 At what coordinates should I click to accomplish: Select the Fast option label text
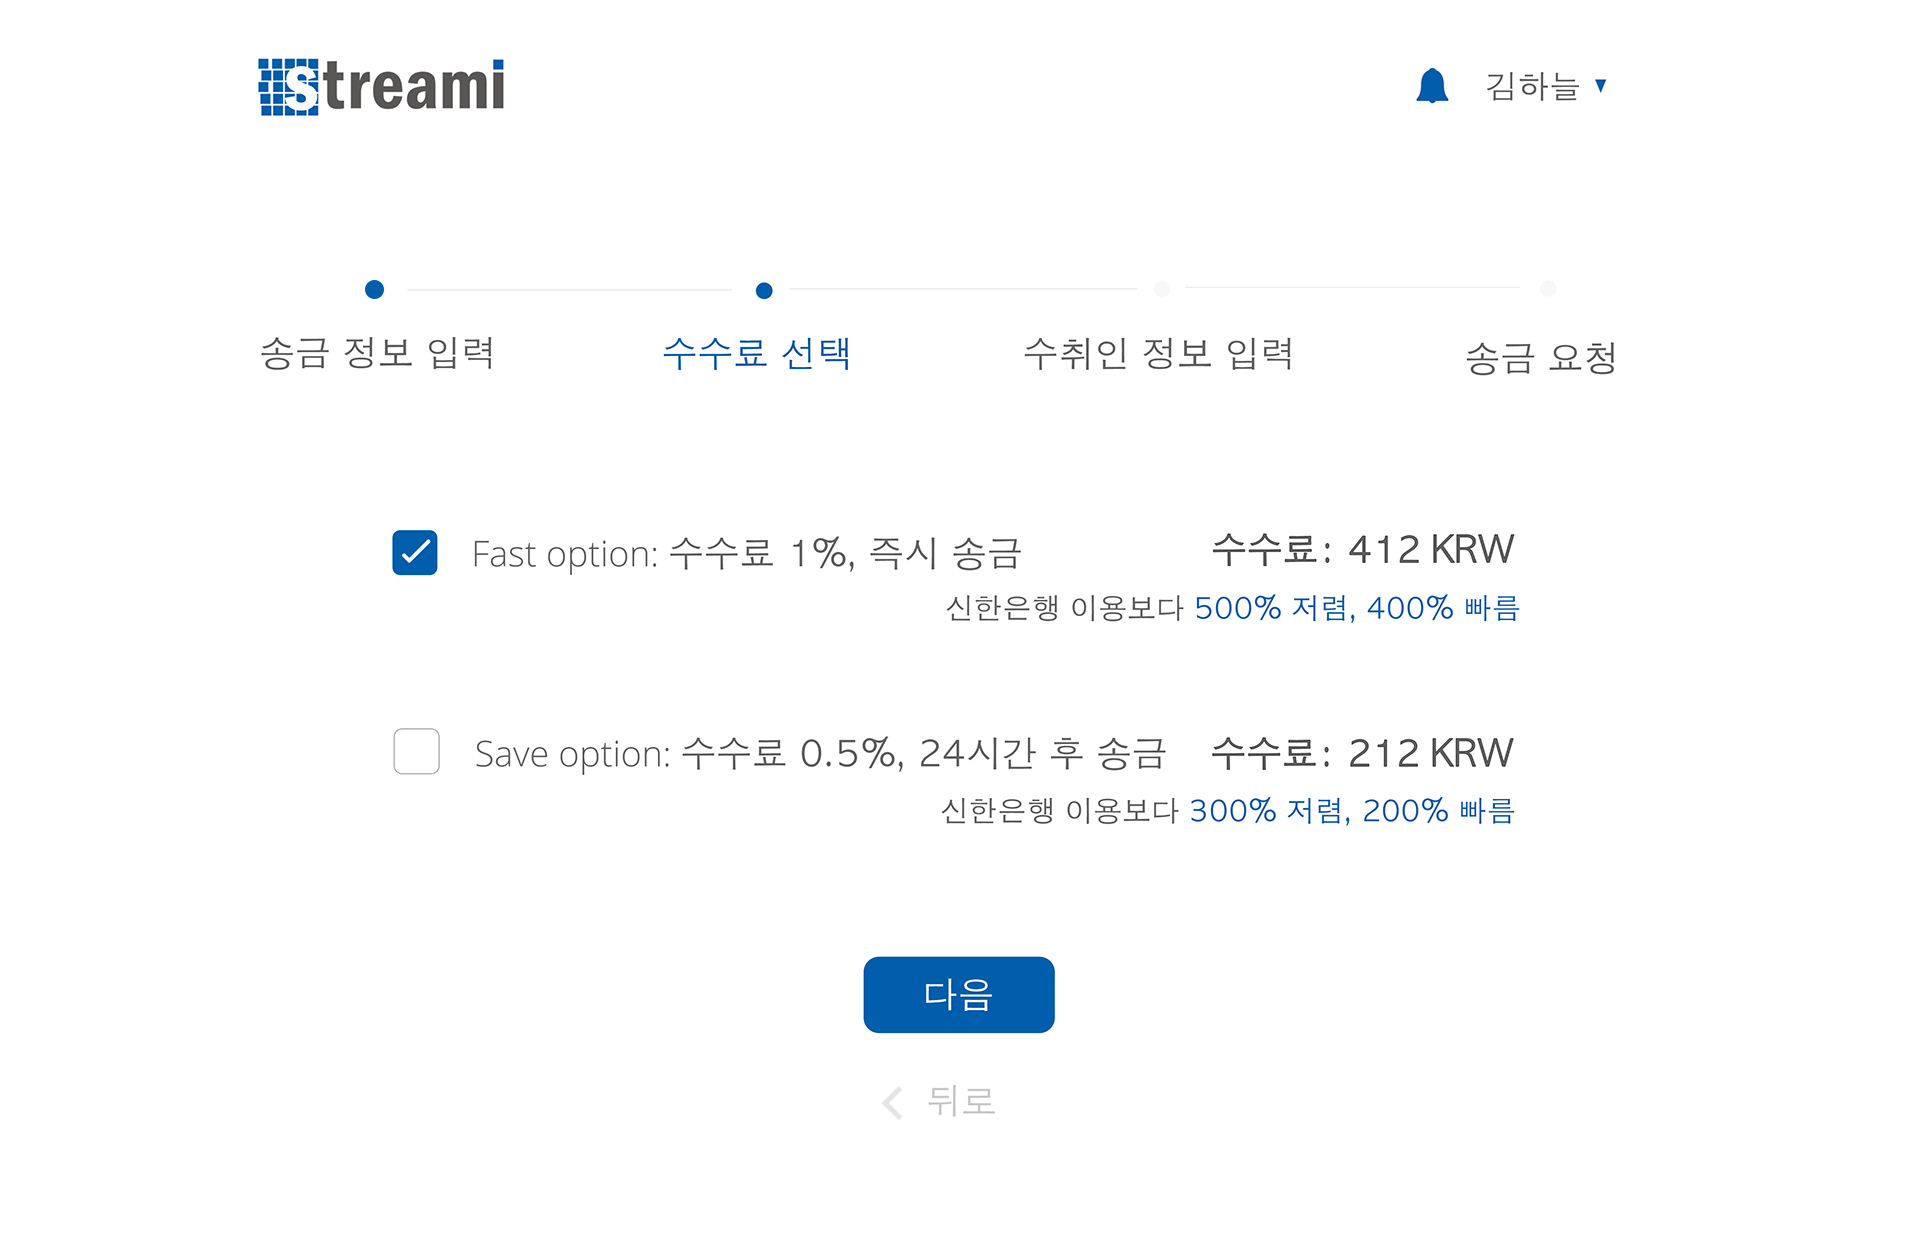(746, 553)
